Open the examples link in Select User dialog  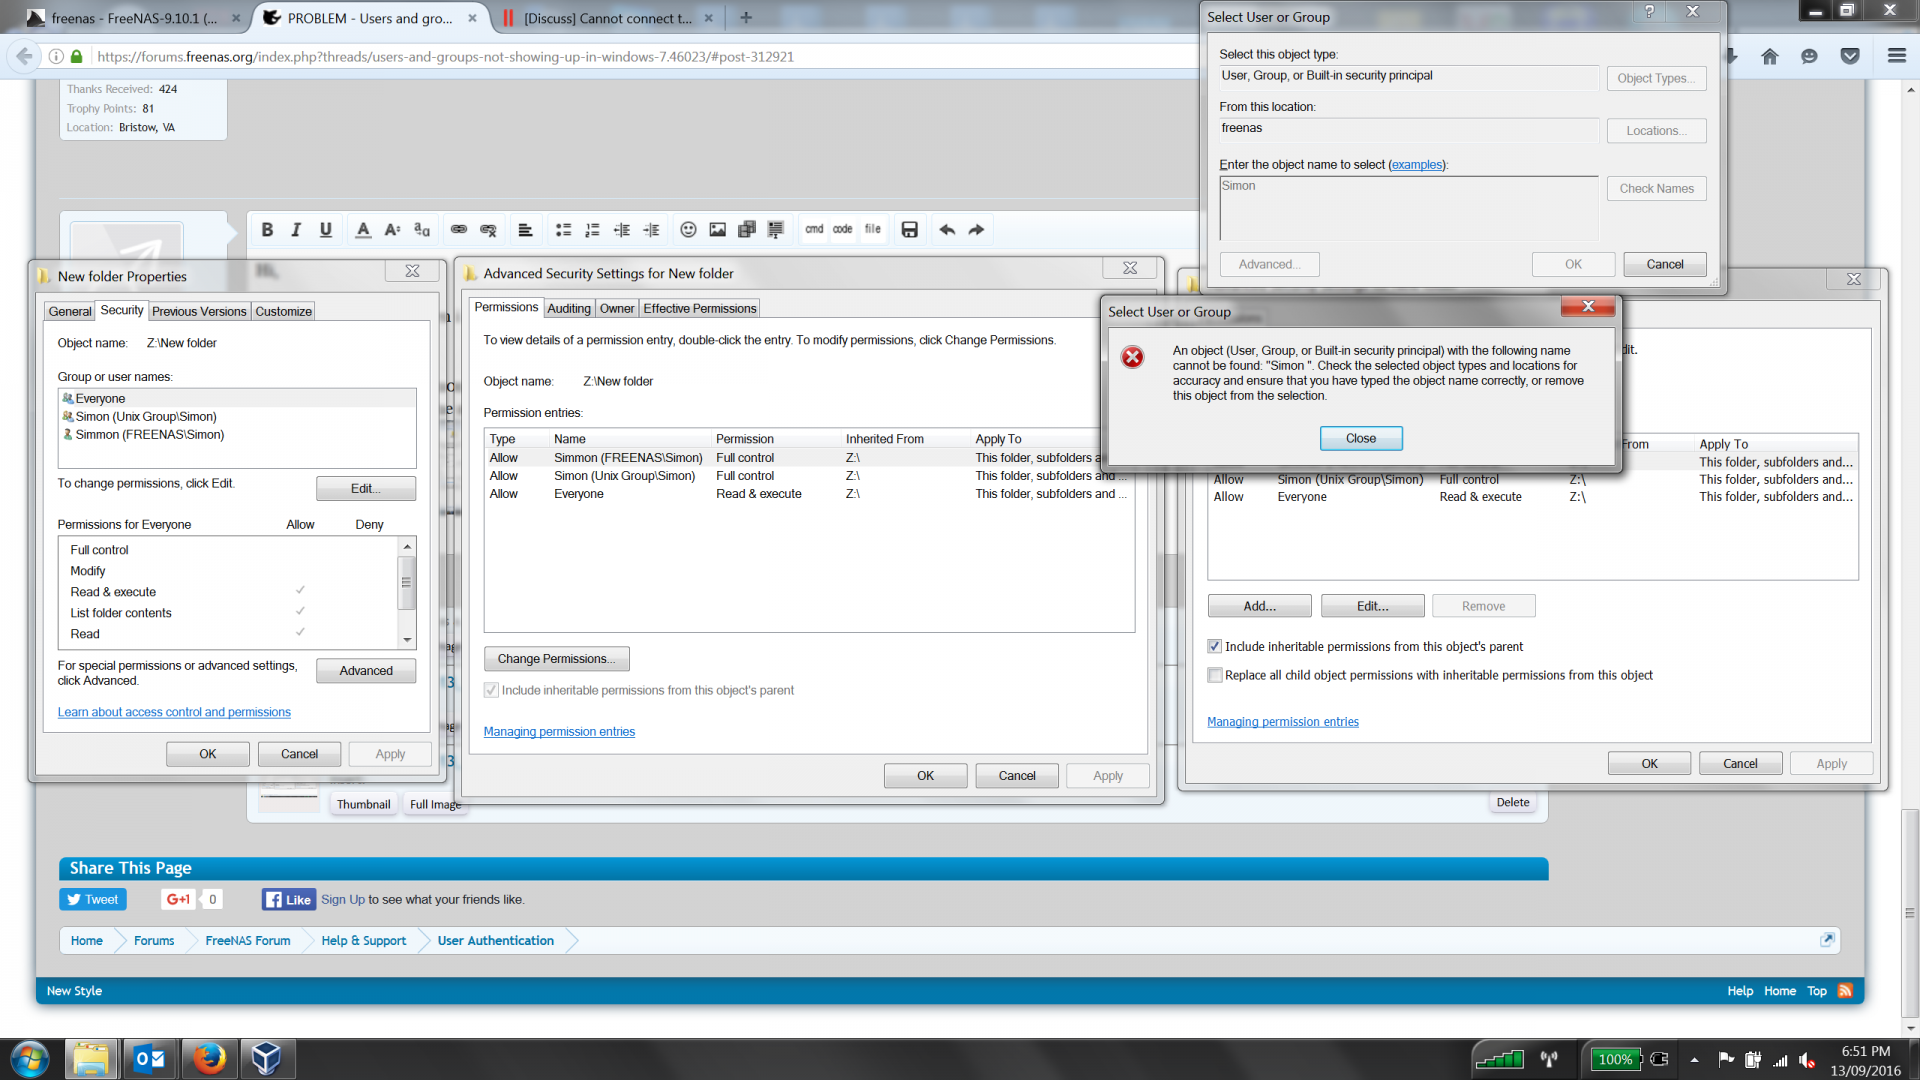1417,165
